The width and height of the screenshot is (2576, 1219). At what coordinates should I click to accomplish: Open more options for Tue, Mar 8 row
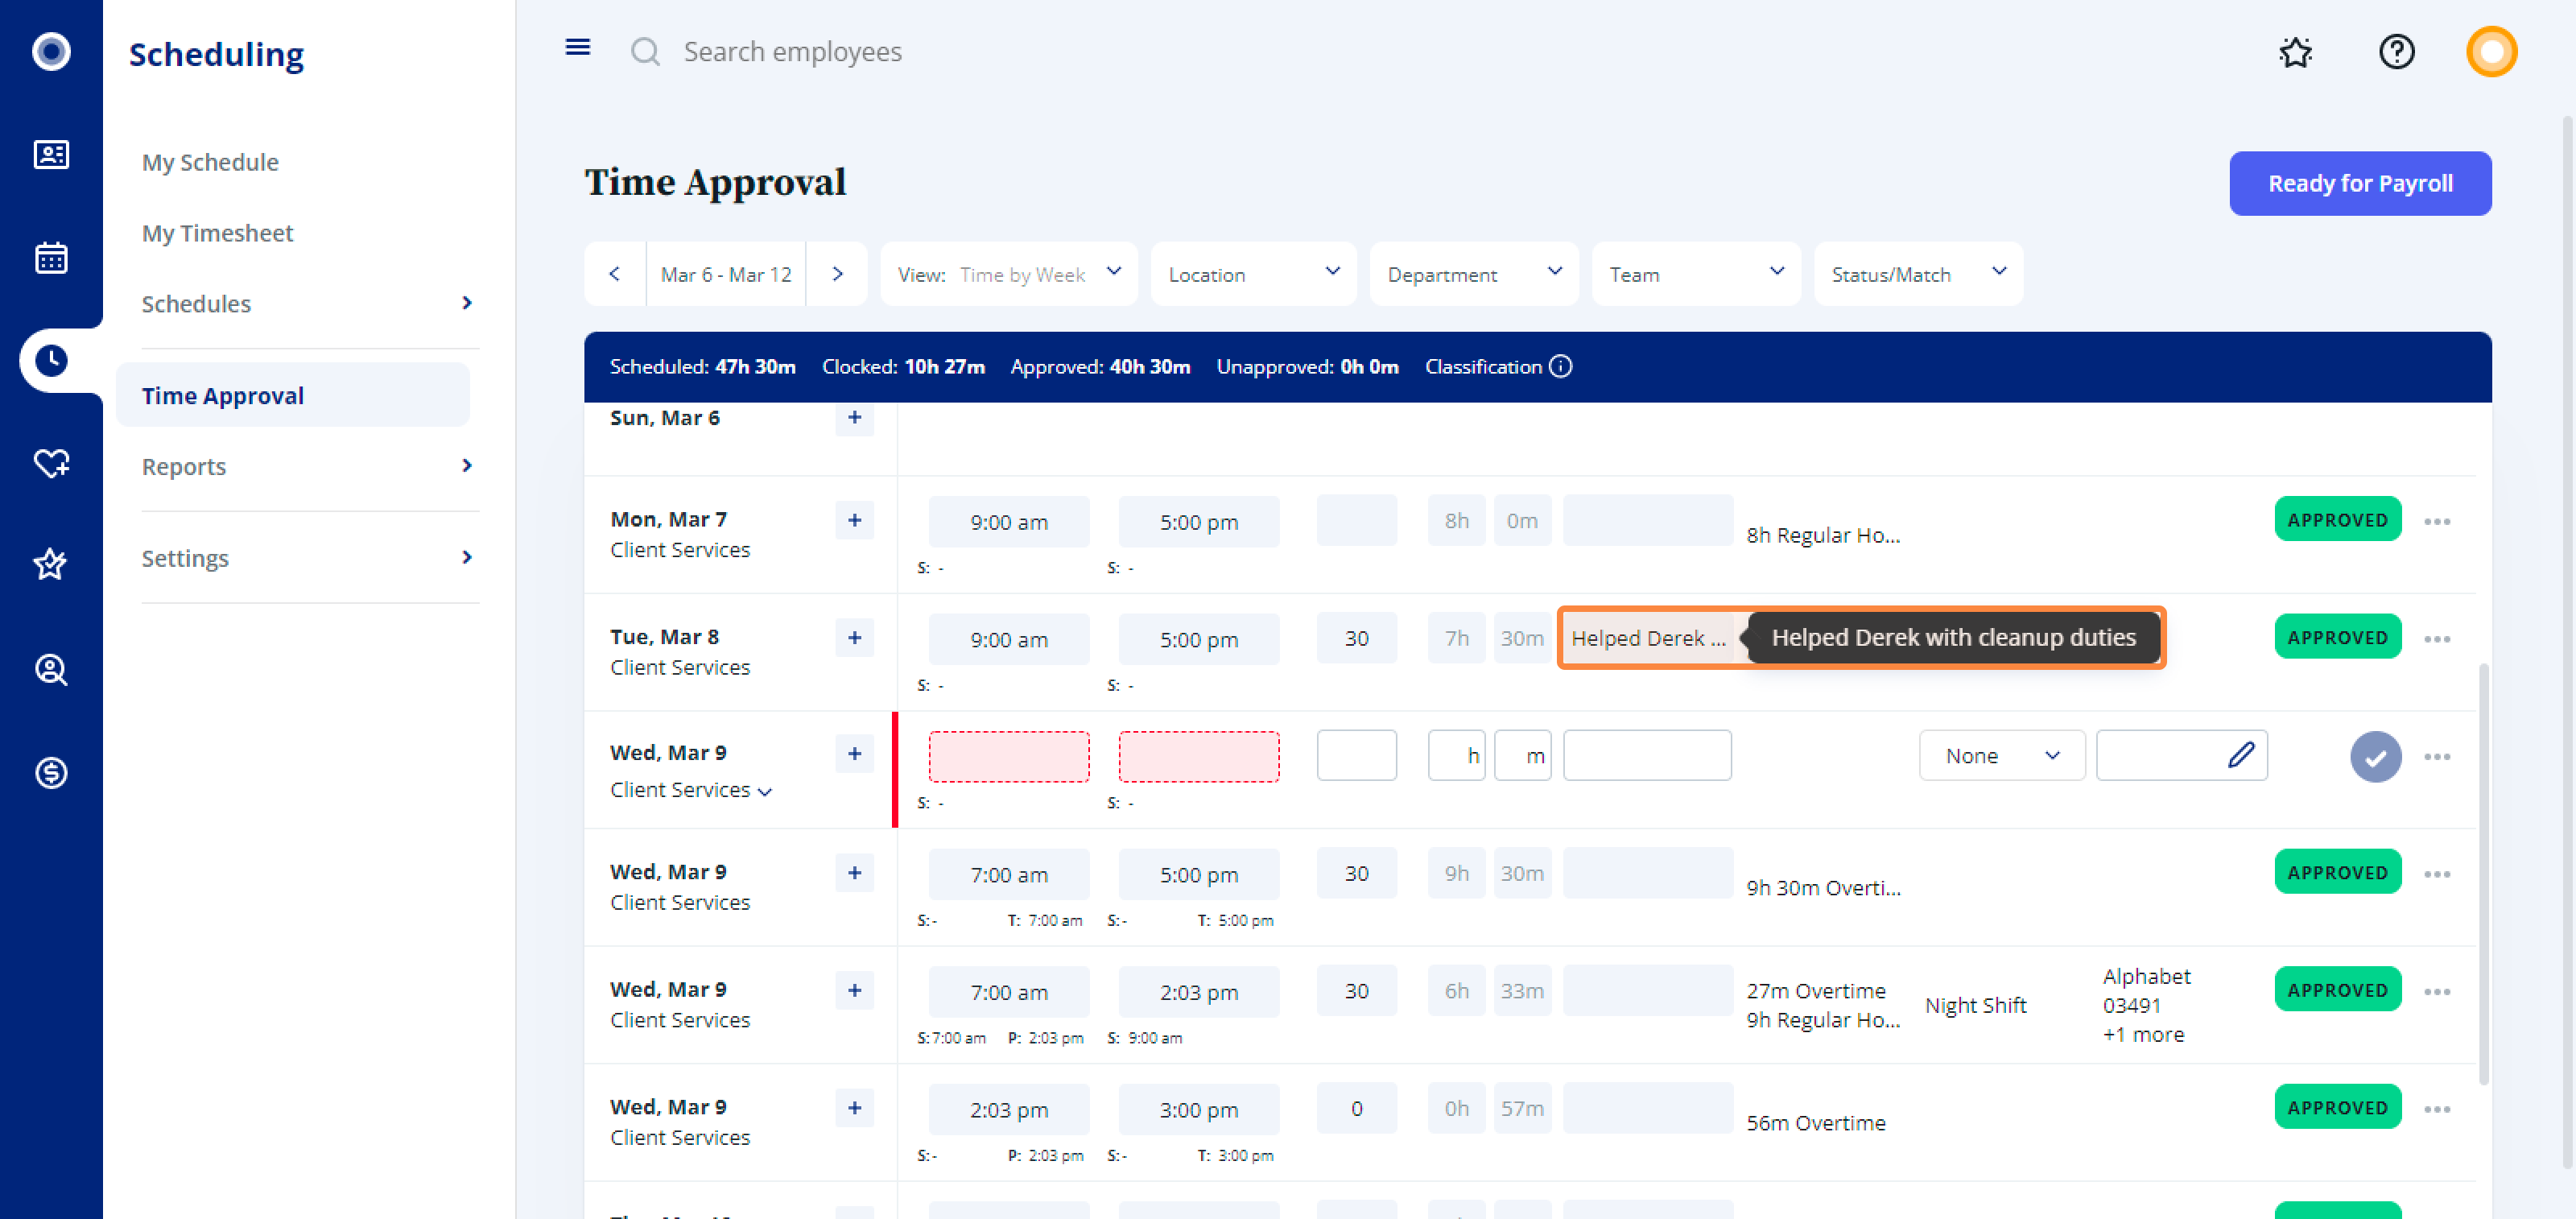coord(2437,639)
